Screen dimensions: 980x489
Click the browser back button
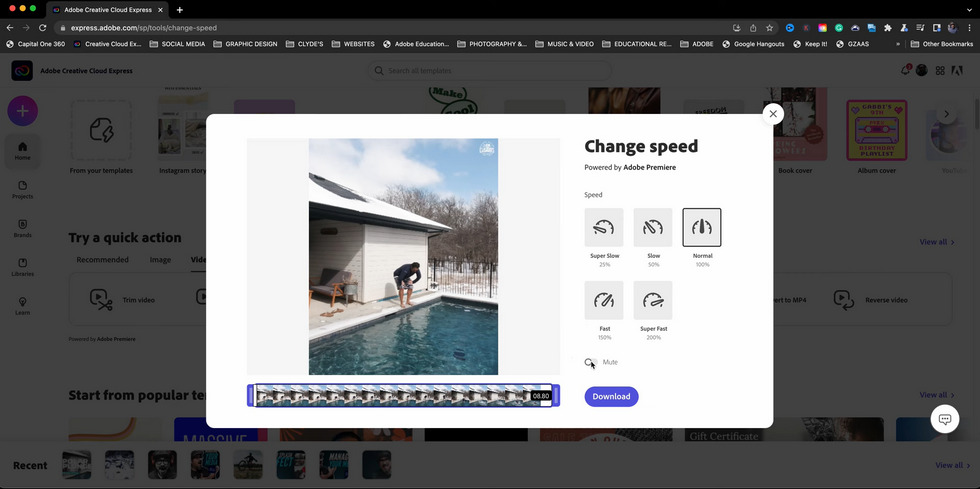pos(9,28)
